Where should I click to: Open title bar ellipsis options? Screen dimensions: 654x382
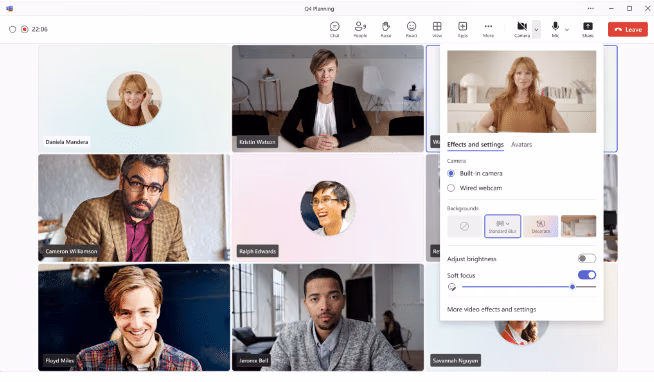tap(591, 8)
